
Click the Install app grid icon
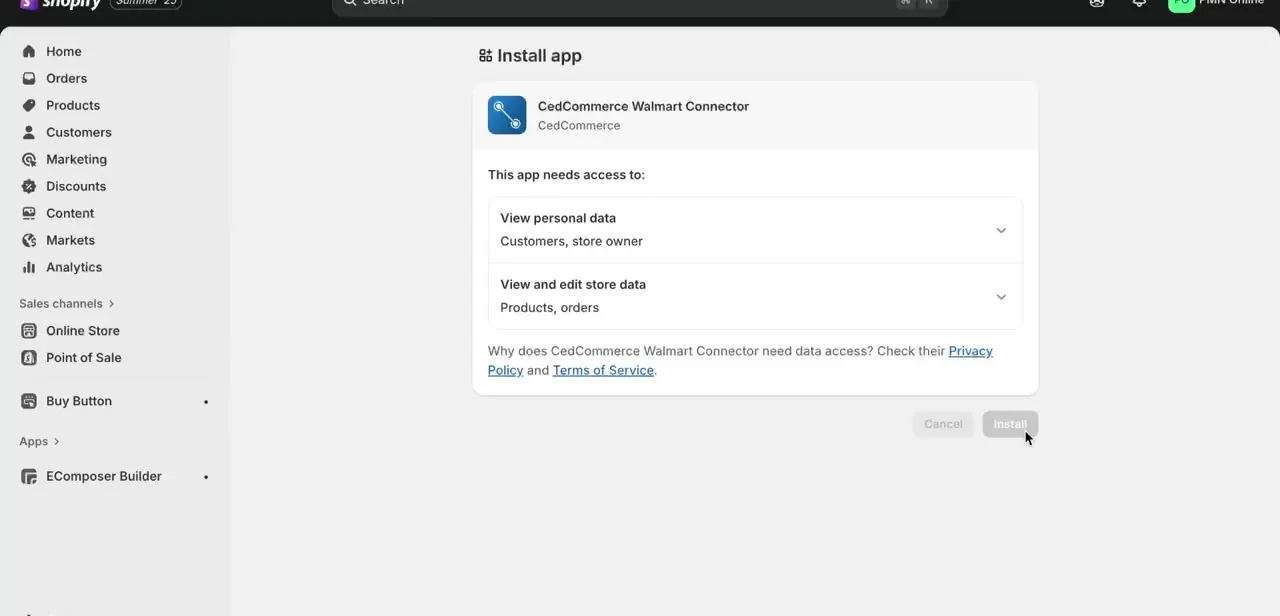(486, 56)
